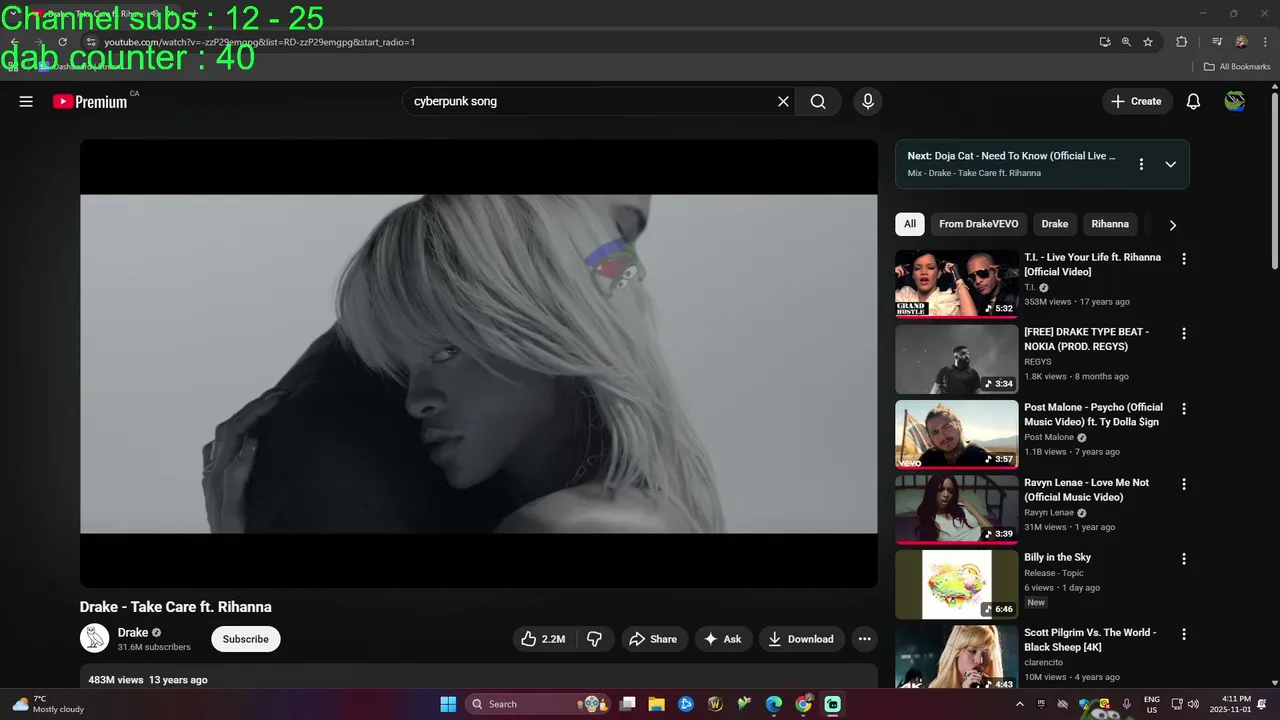
Task: Open Windows taskbar Search box
Action: [540, 704]
